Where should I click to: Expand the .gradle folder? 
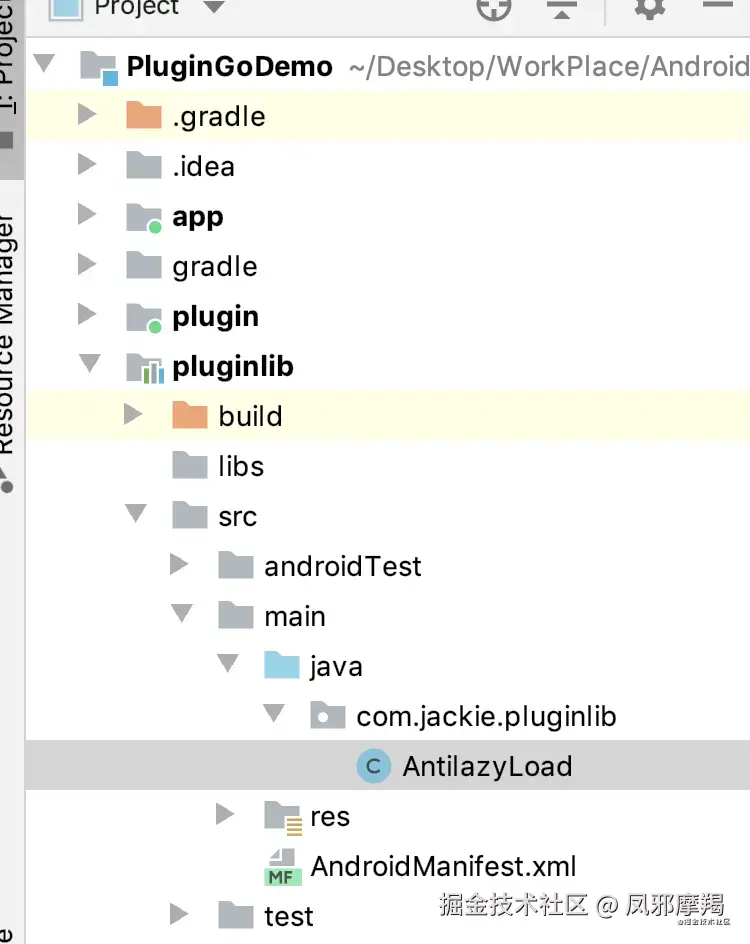pos(88,116)
